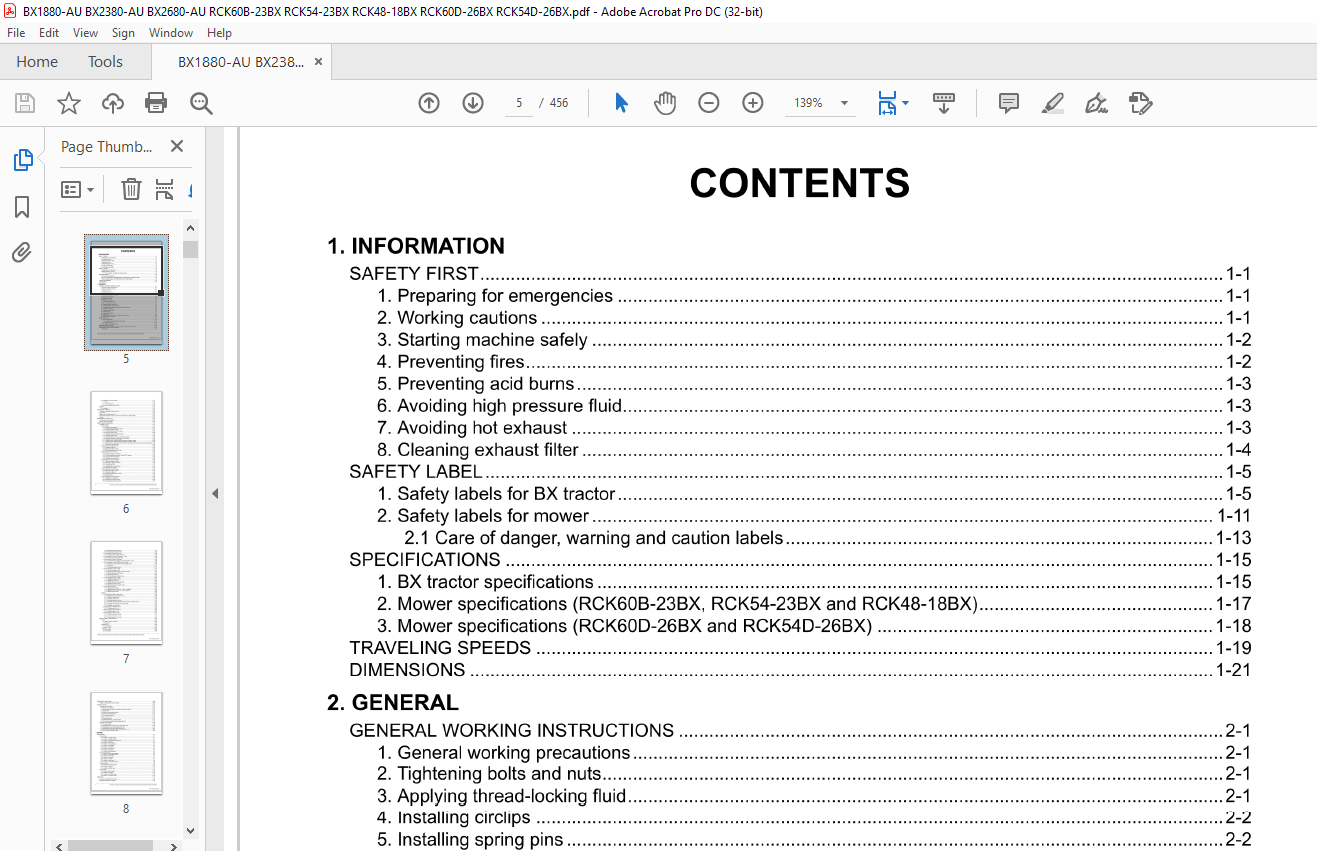Open Applying thread-locking fluid entry
The image size is (1317, 851).
pos(814,796)
